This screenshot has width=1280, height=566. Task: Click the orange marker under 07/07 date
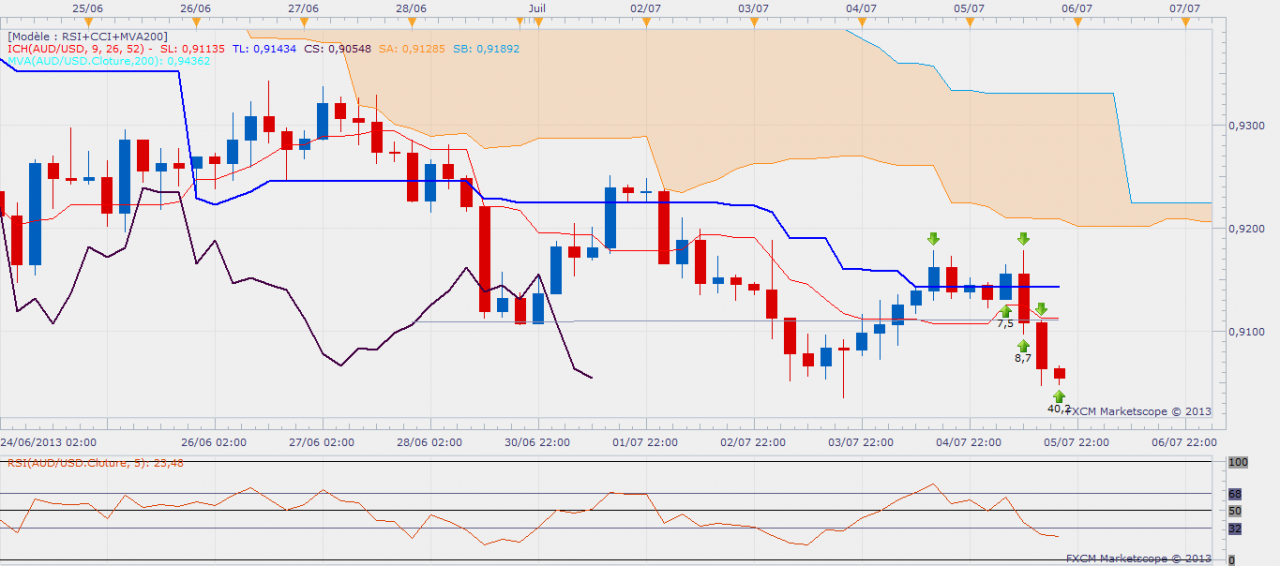[1184, 20]
